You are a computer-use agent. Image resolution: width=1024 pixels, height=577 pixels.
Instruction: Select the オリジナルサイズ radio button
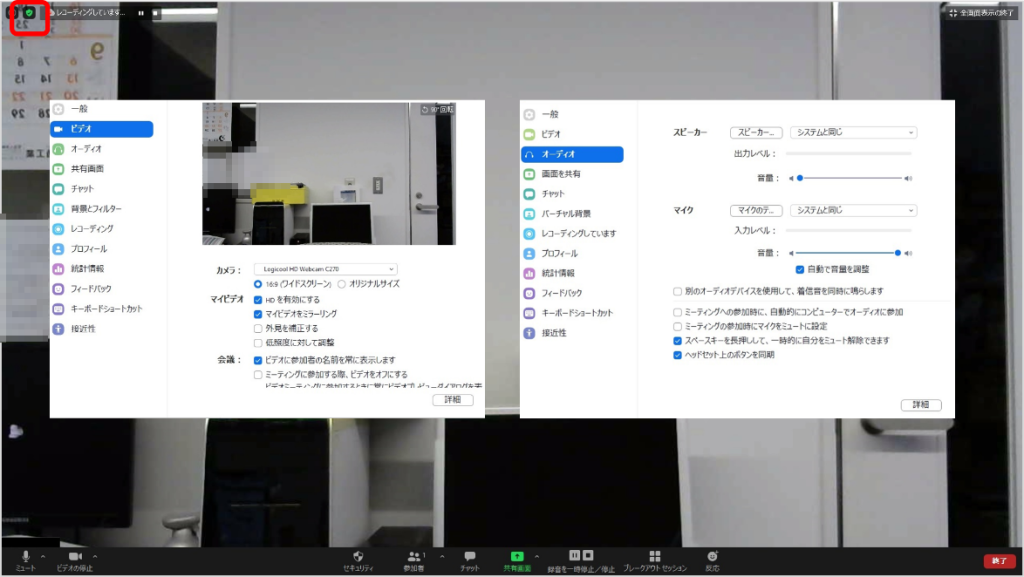pos(342,284)
